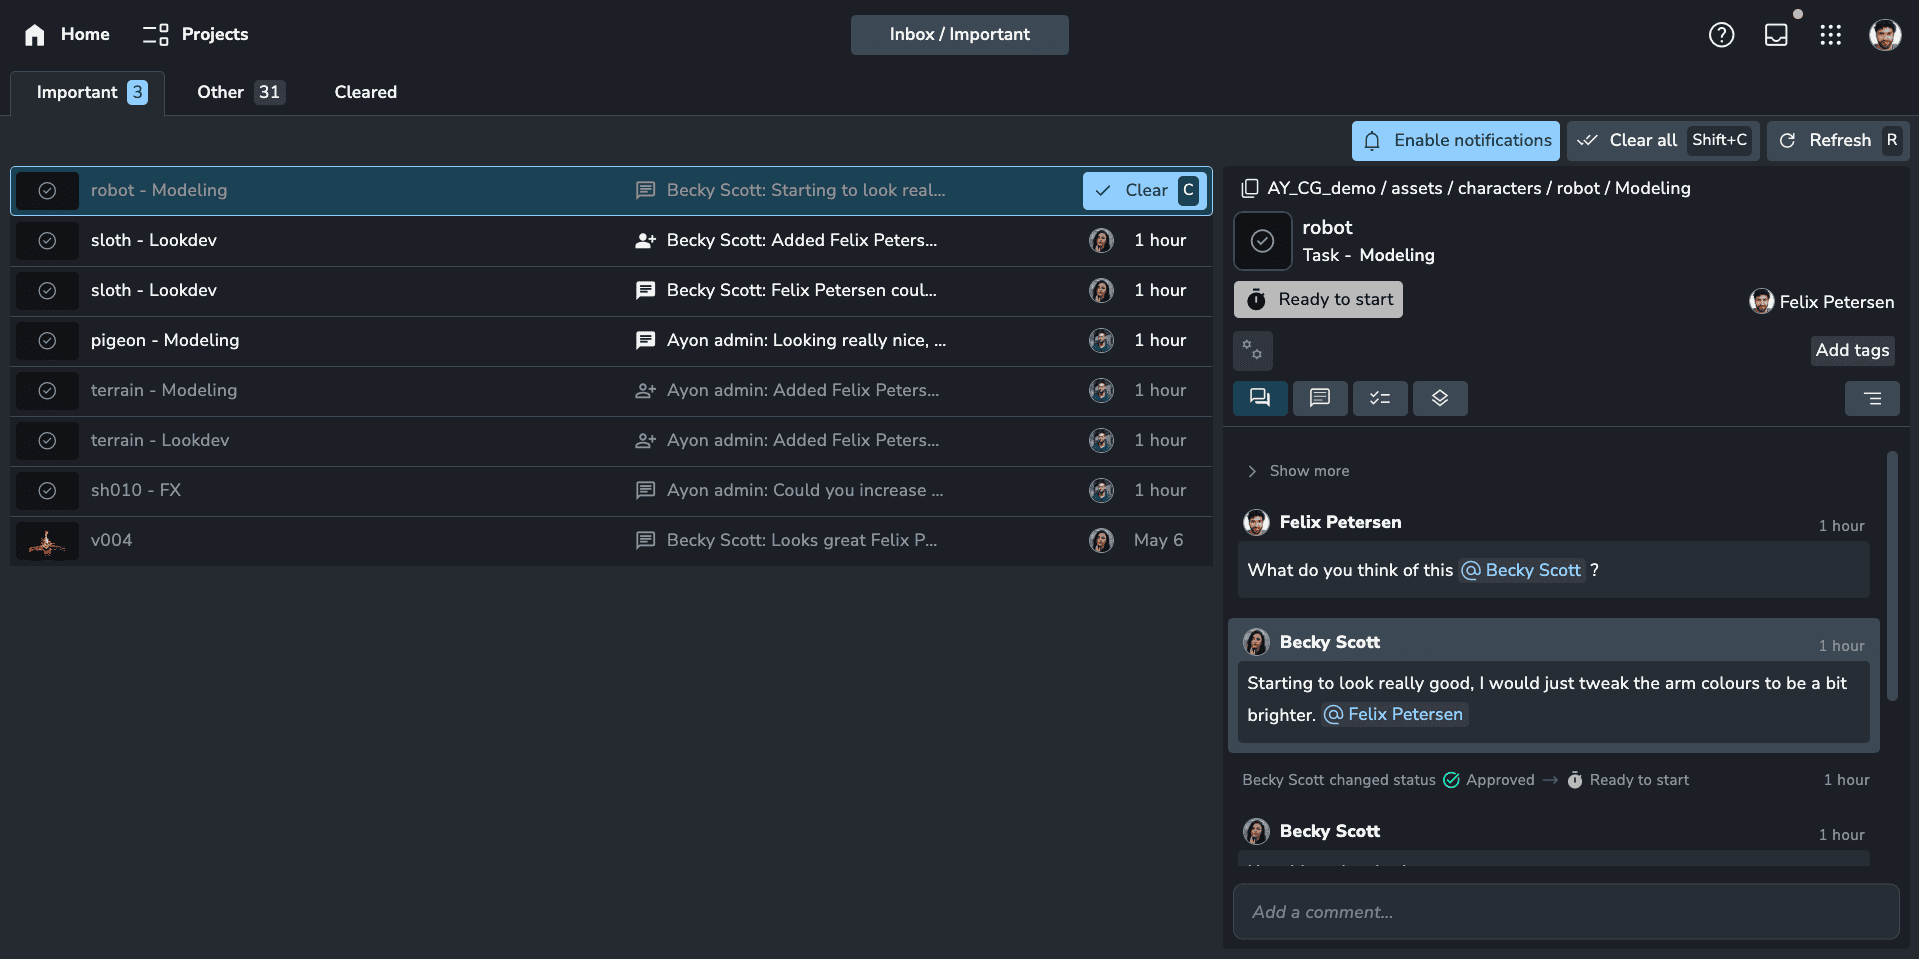The height and width of the screenshot is (959, 1919).
Task: Click the activity feed scrollbar
Action: click(1892, 576)
